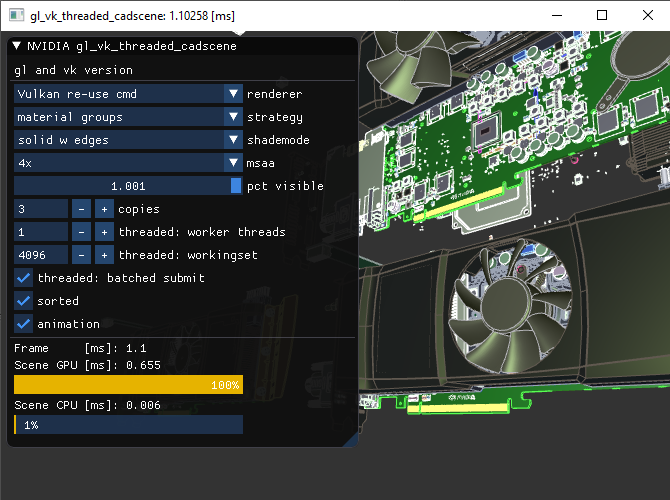Maximize the gl_vk_threaded_cadscene window

click(x=602, y=15)
